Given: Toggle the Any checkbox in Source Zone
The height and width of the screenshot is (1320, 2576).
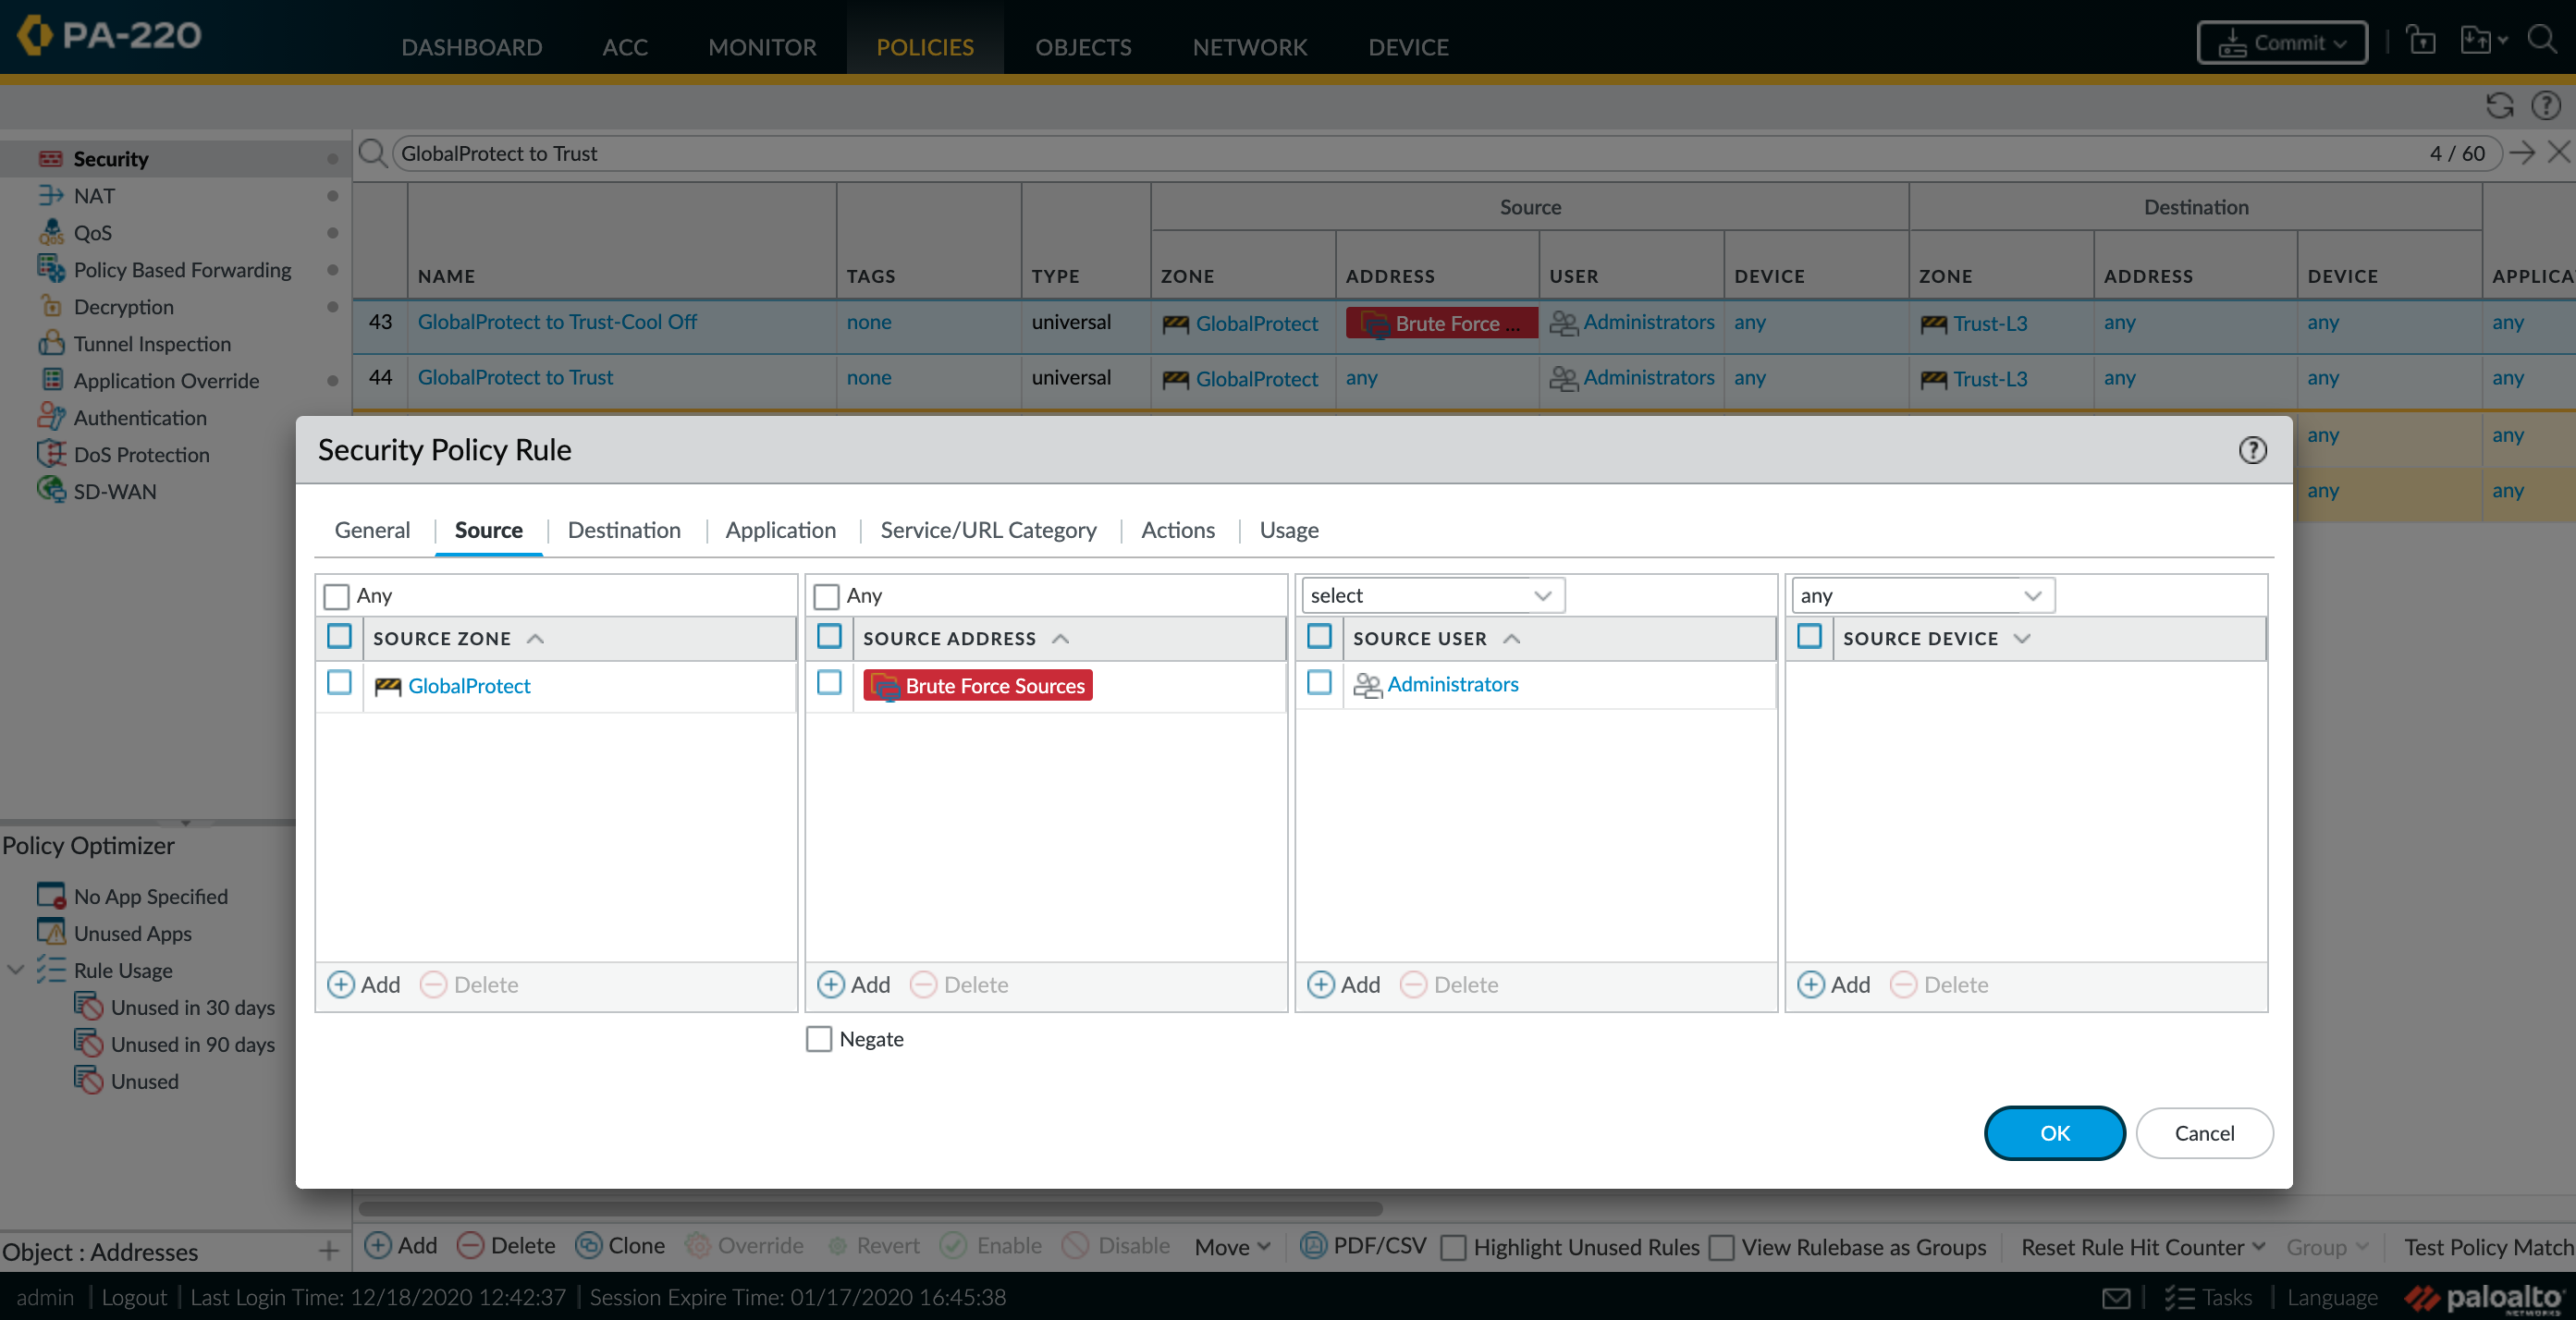Looking at the screenshot, I should click(x=337, y=593).
